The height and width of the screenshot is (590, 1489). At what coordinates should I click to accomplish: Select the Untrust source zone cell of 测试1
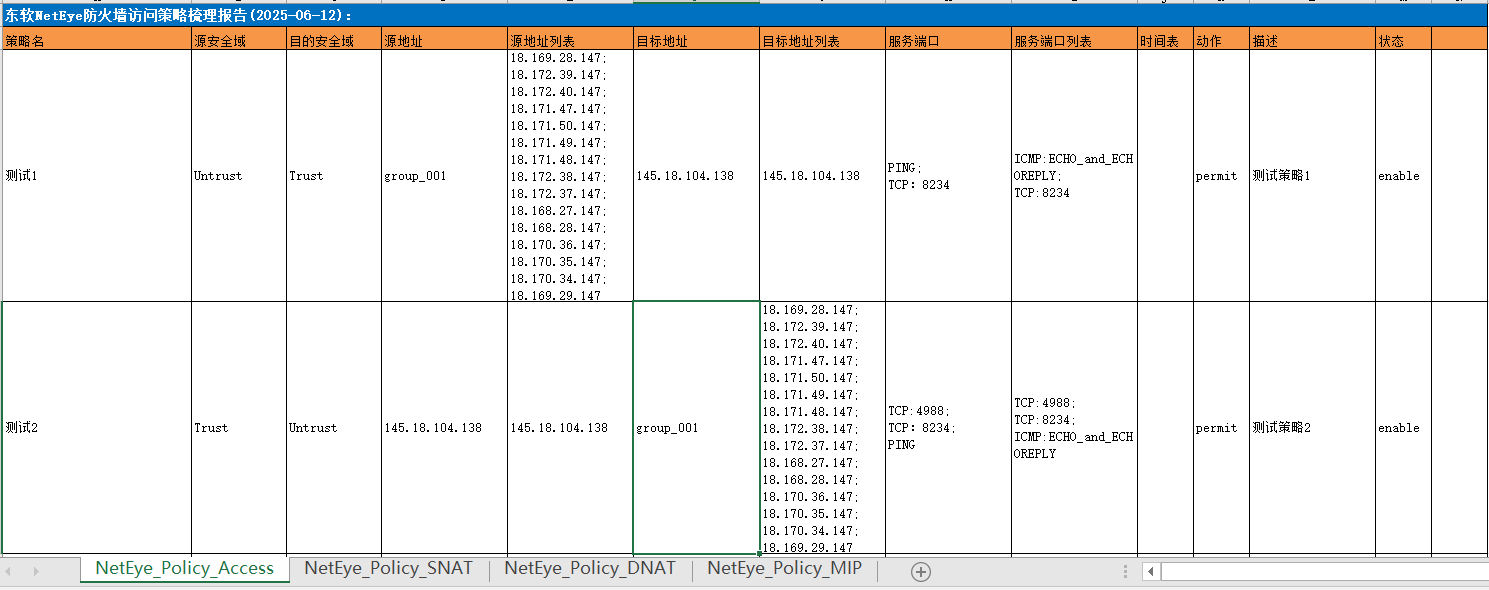239,176
